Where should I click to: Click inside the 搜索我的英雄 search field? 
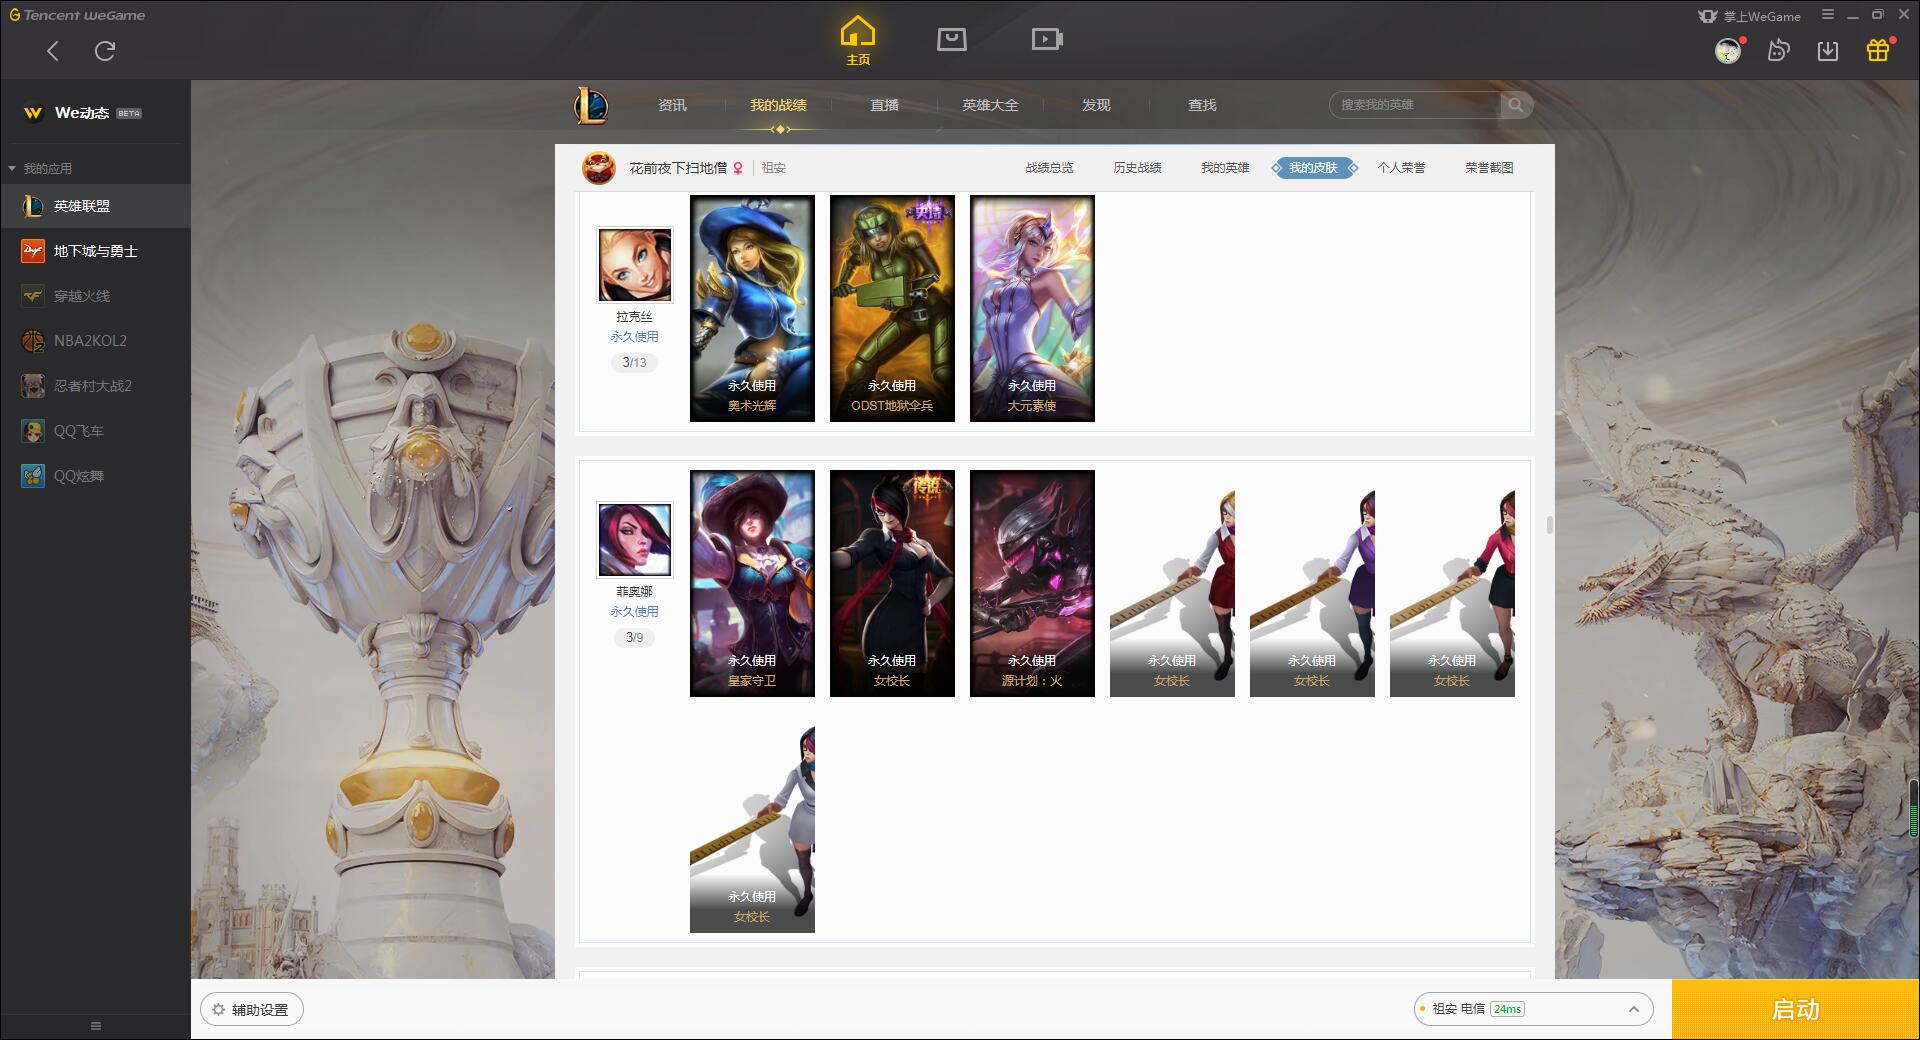coord(1415,105)
